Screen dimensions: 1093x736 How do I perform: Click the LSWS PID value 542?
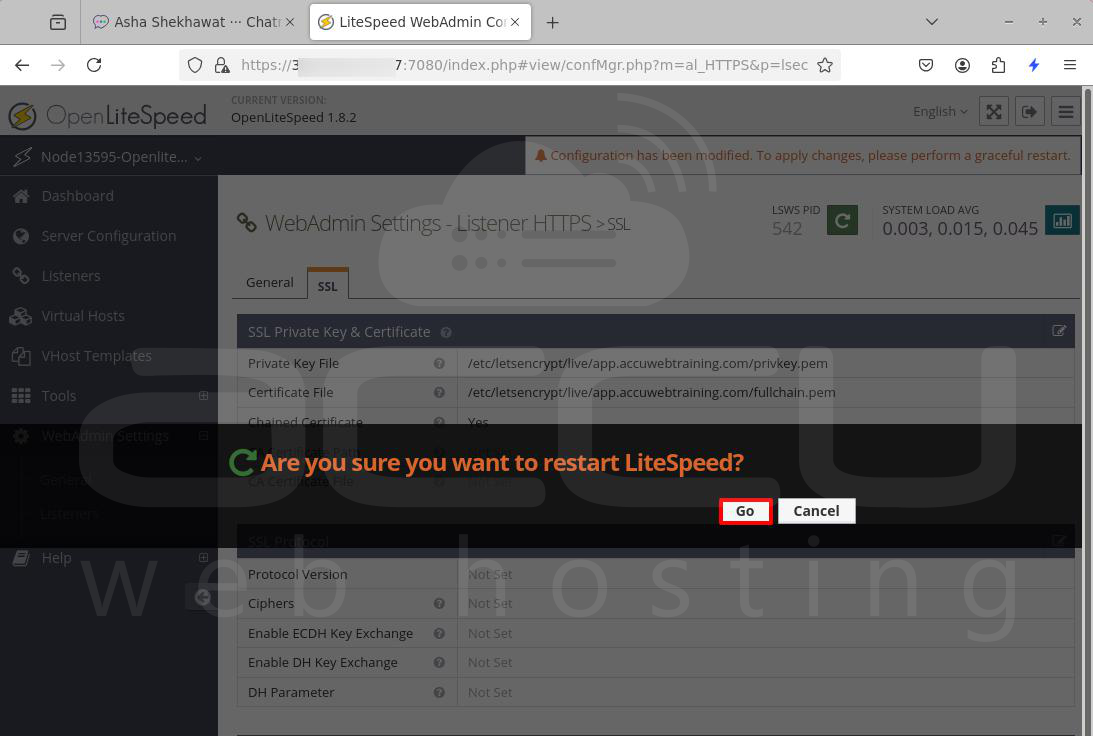point(787,229)
